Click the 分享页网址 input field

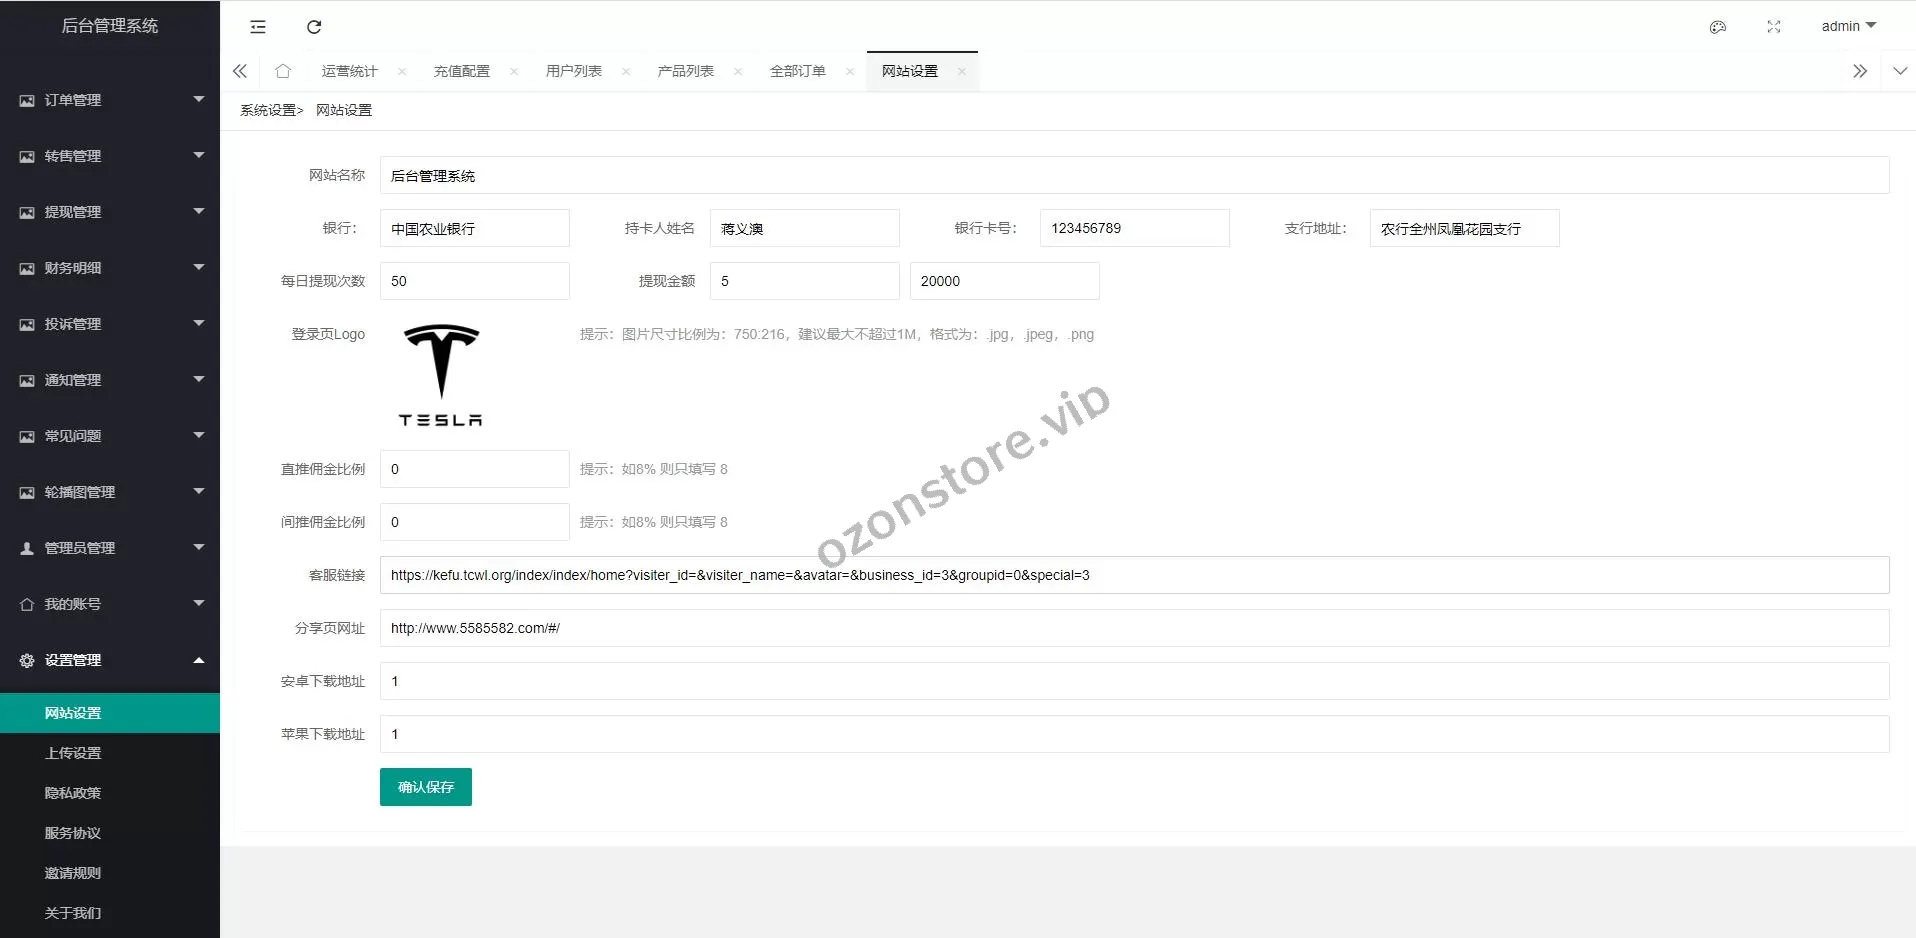[900, 628]
